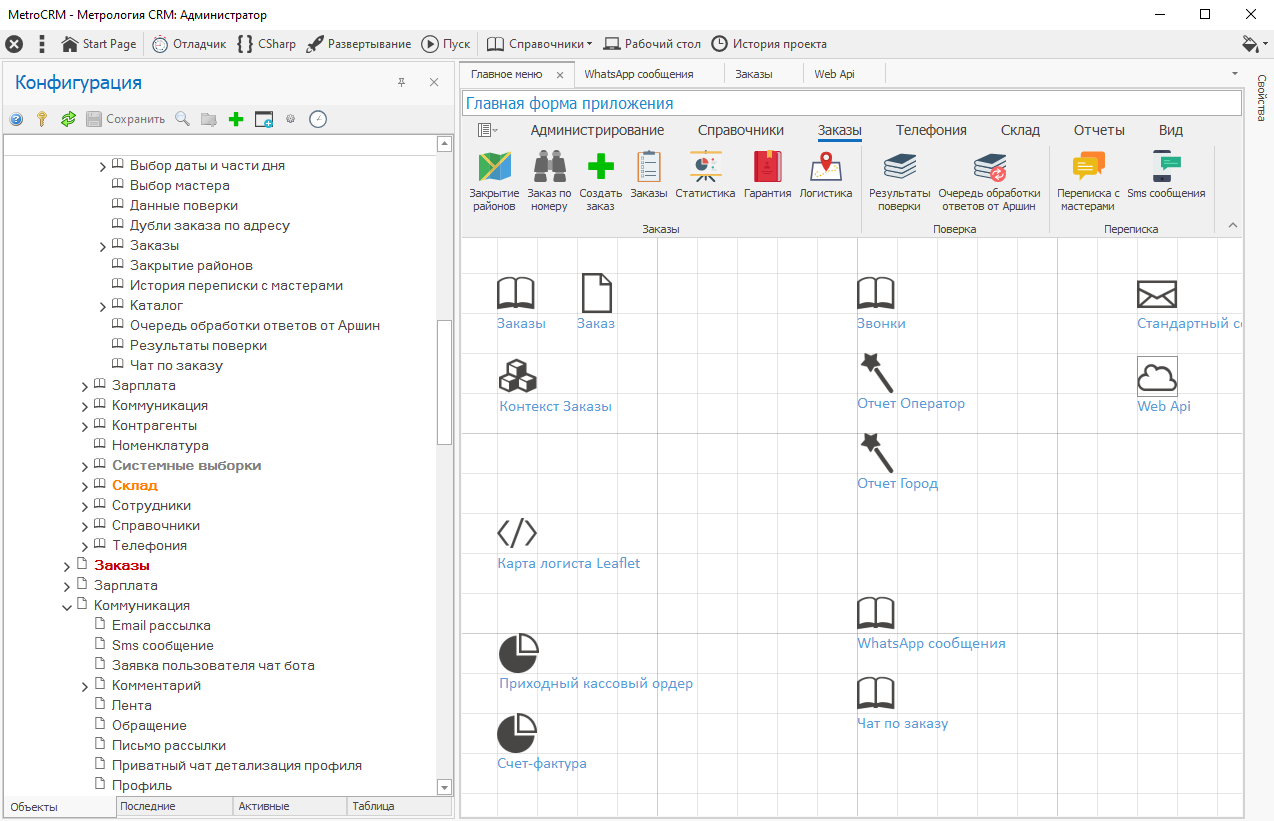
Task: Switch to the Последние bottom tab
Action: [x=174, y=806]
